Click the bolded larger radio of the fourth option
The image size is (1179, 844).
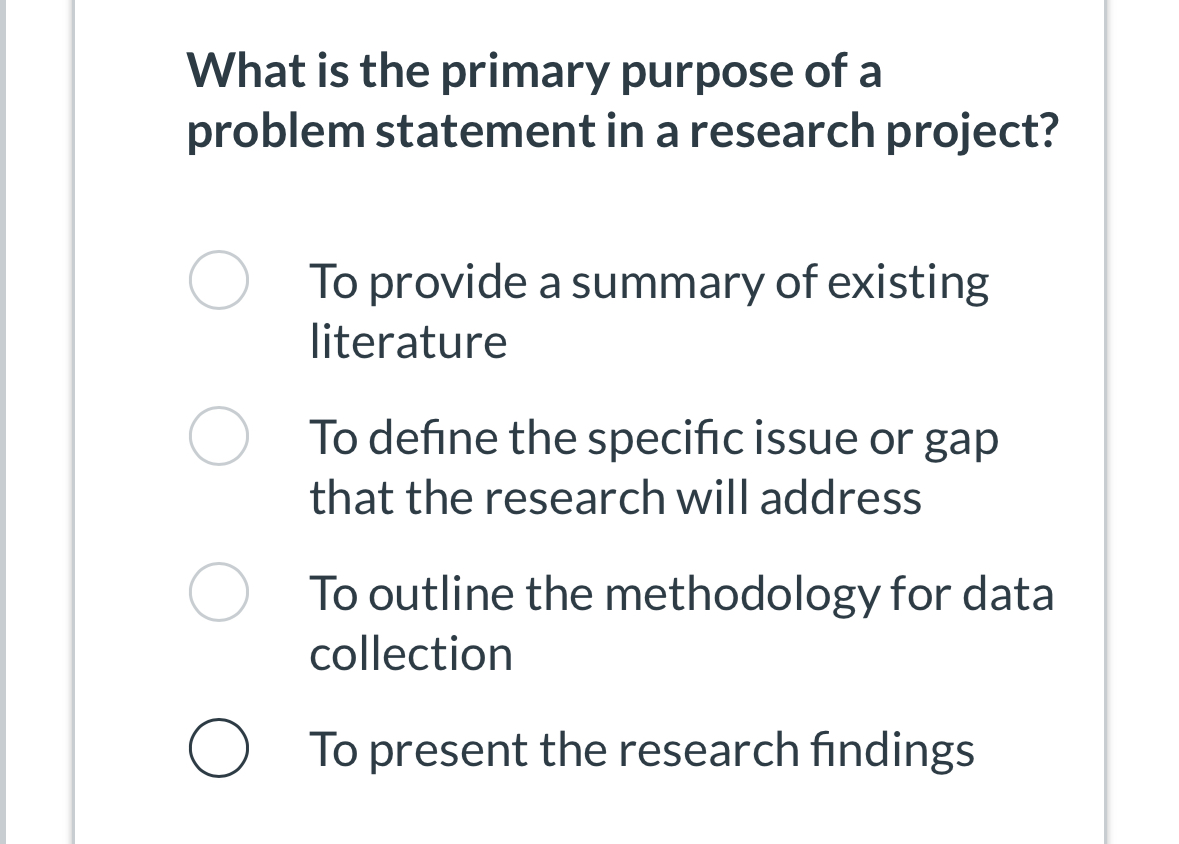[218, 747]
